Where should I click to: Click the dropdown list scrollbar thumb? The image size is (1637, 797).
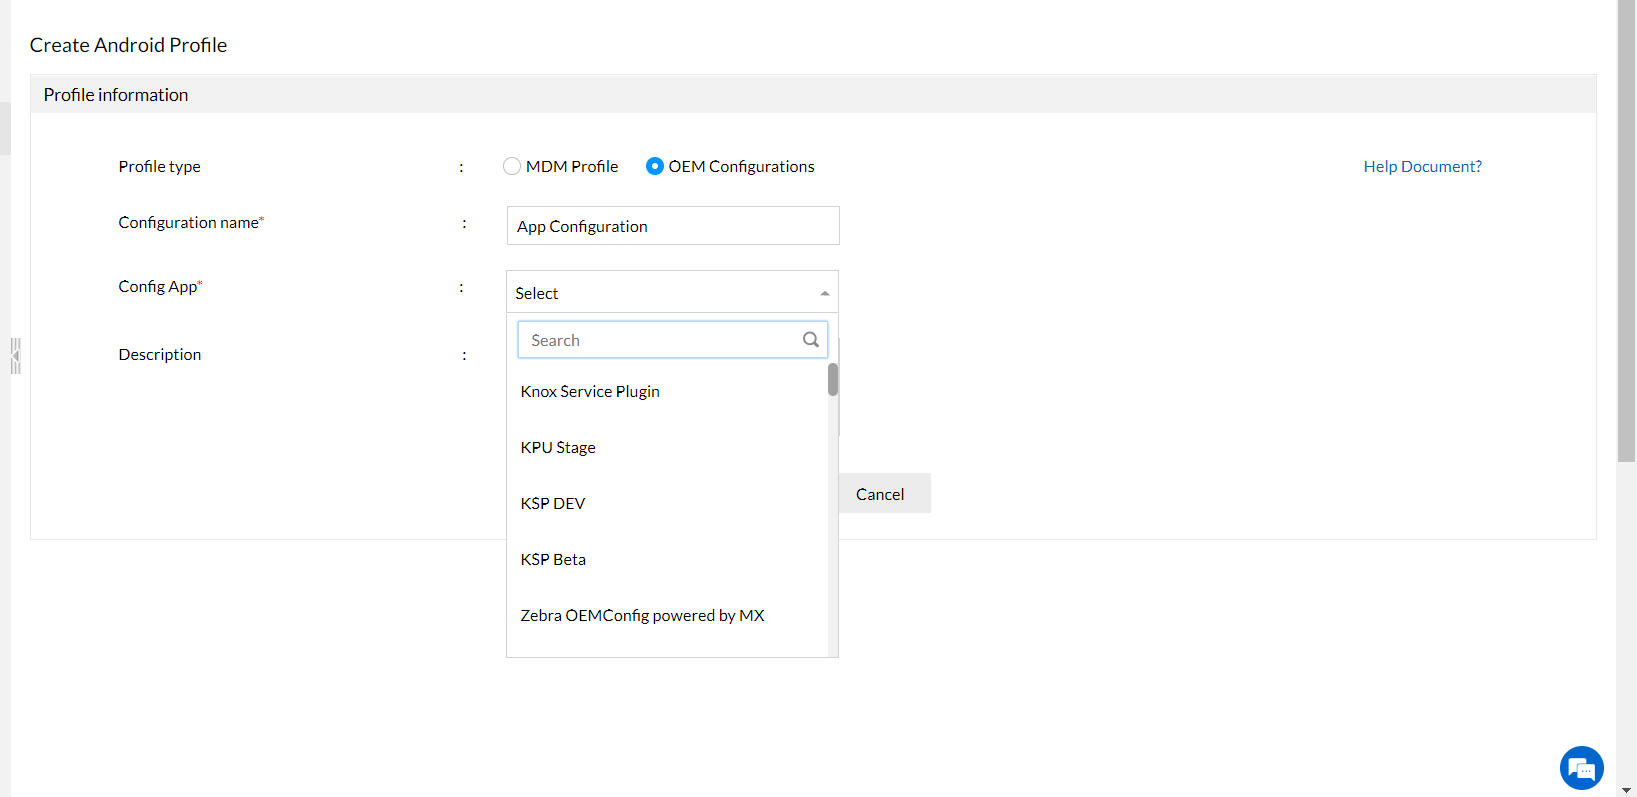click(833, 380)
